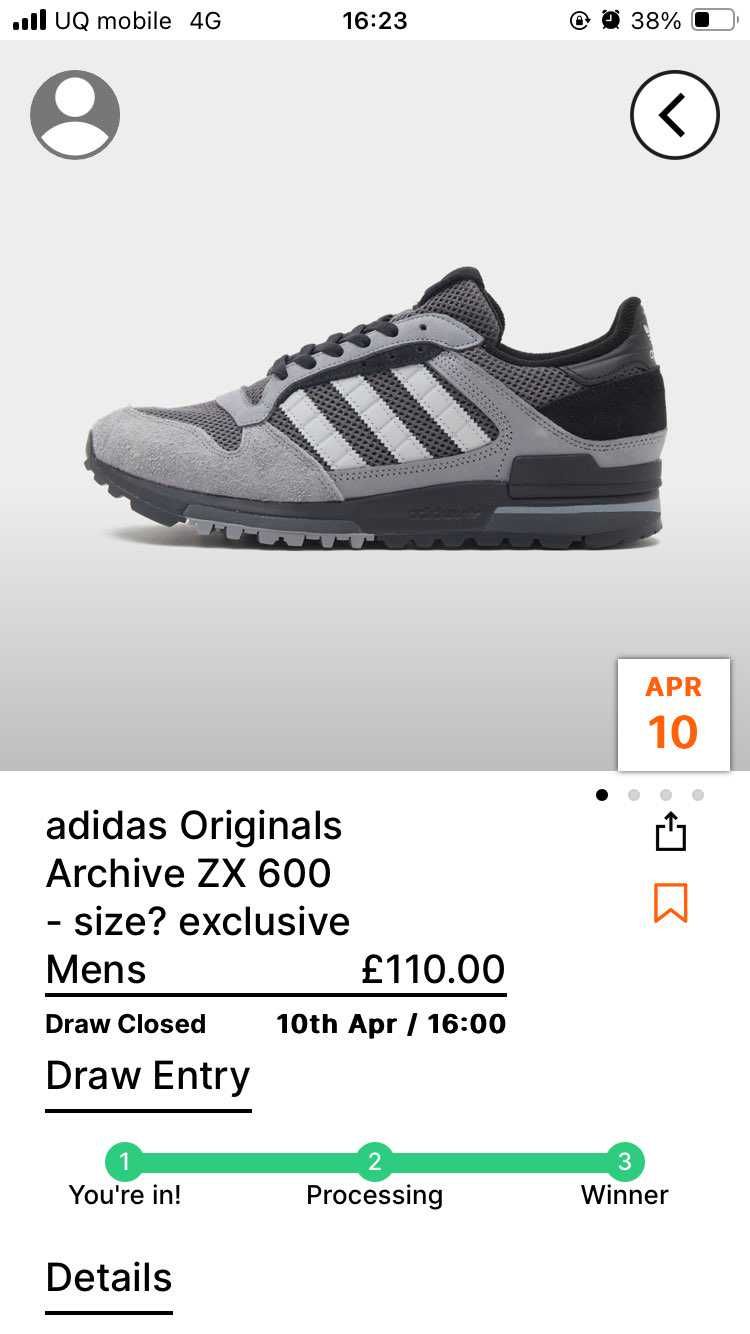The width and height of the screenshot is (750, 1334).
Task: Open the user profile avatar icon
Action: pos(75,114)
